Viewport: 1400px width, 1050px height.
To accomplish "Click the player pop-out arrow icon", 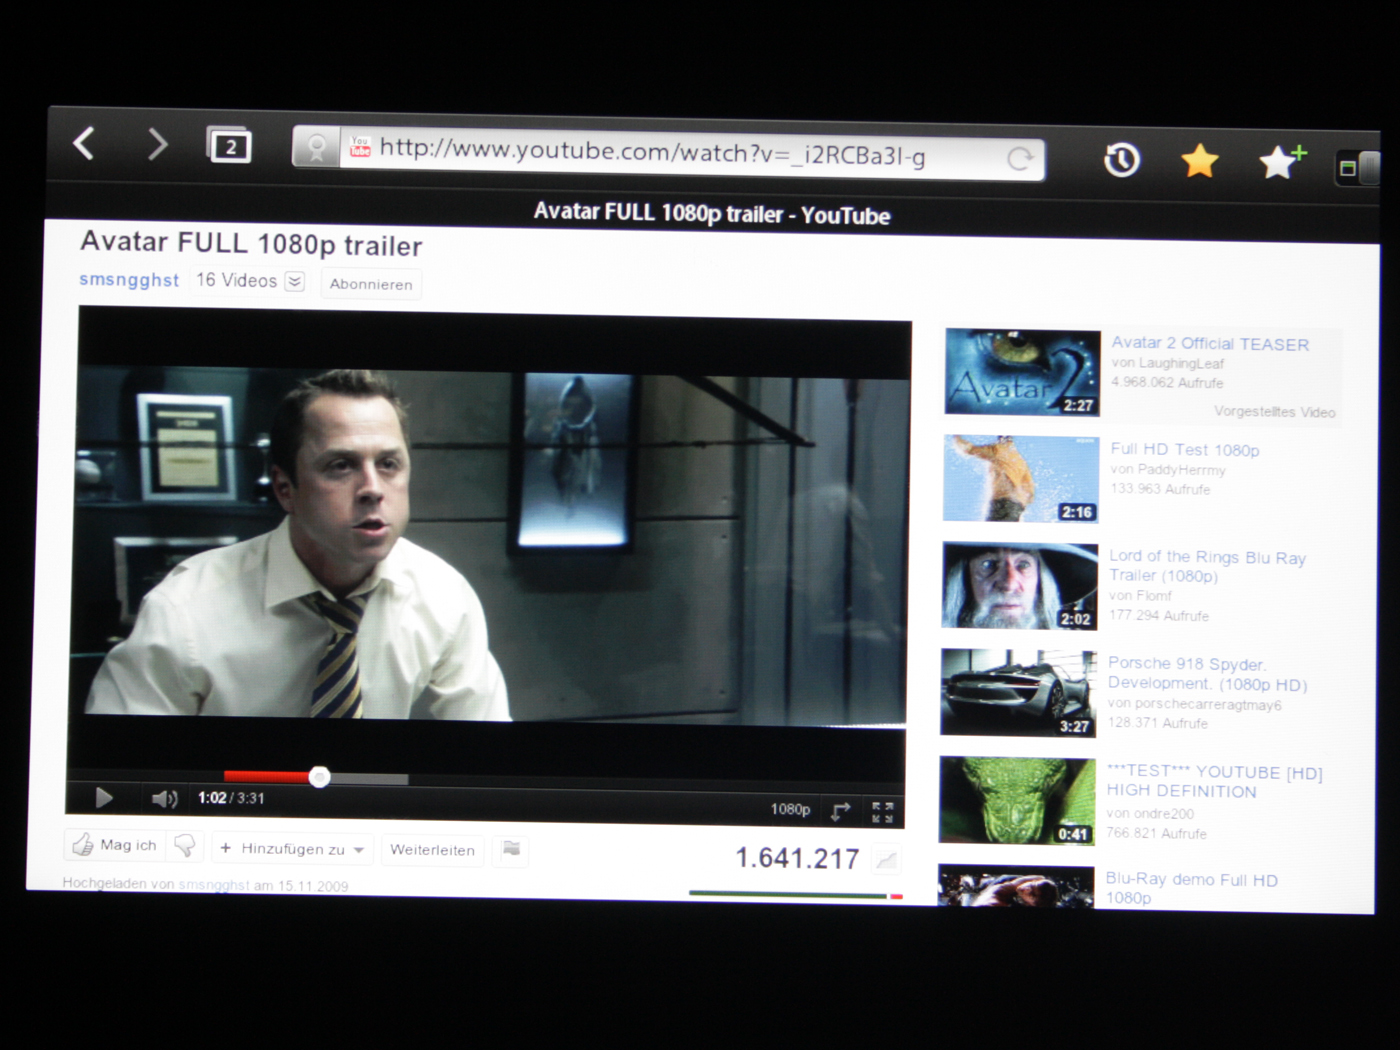I will pos(841,810).
